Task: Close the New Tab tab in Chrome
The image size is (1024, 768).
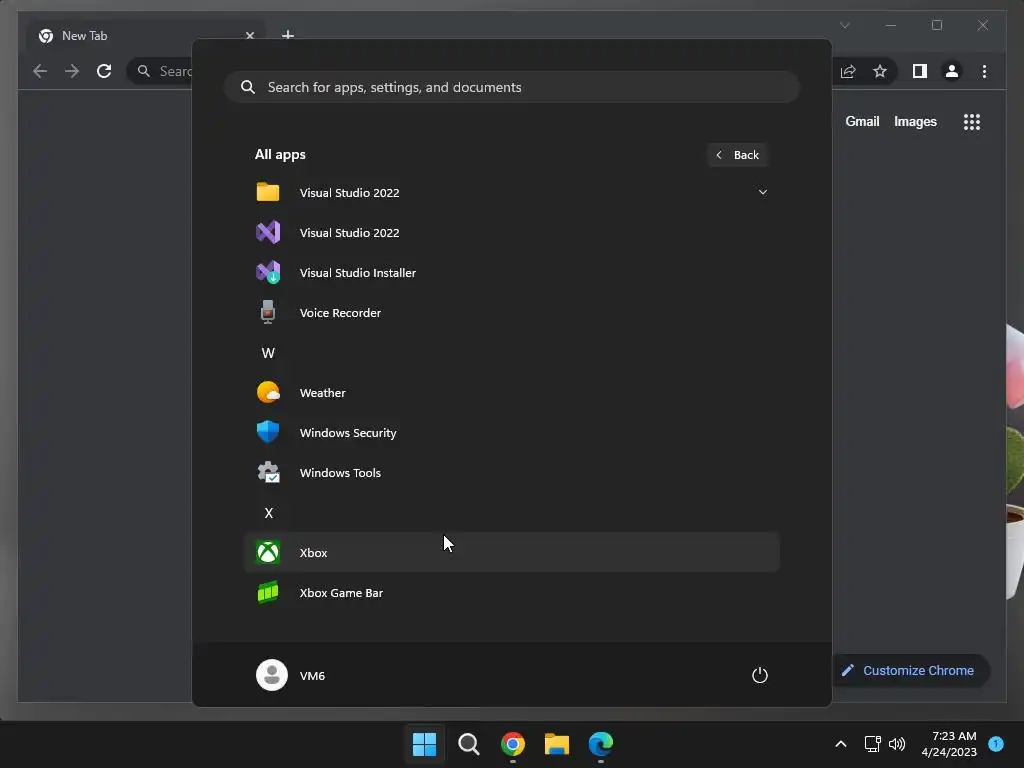Action: click(249, 36)
